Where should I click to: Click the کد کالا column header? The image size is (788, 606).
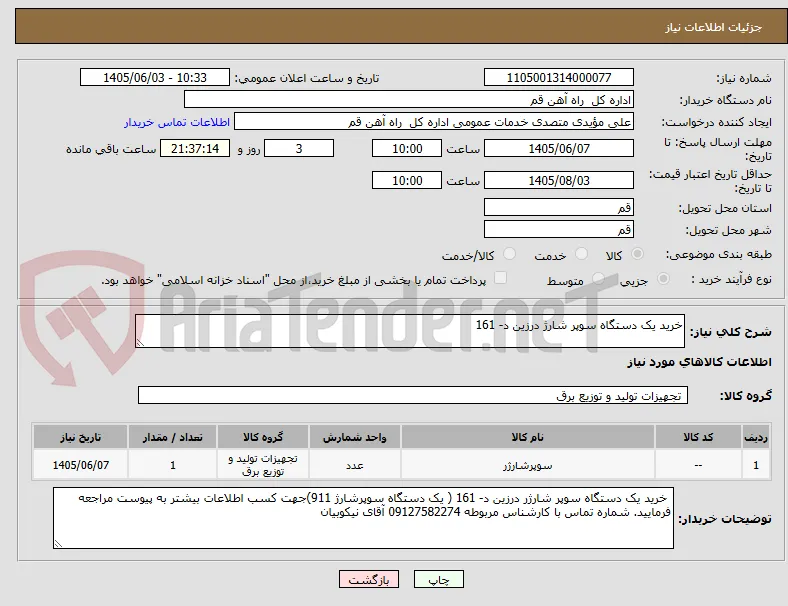point(698,437)
